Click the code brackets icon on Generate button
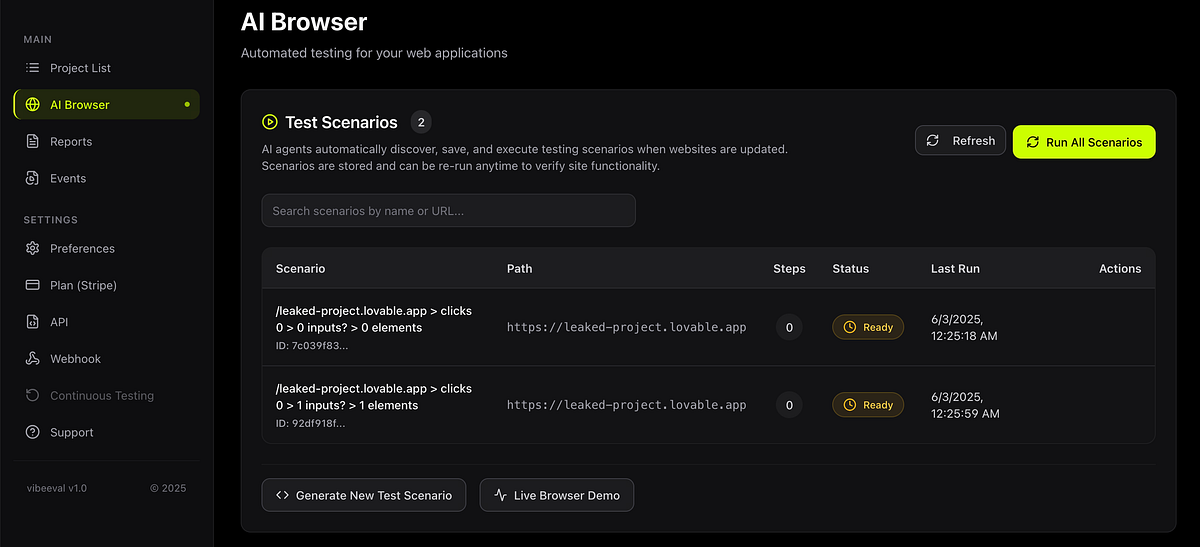Image resolution: width=1200 pixels, height=547 pixels. point(282,495)
